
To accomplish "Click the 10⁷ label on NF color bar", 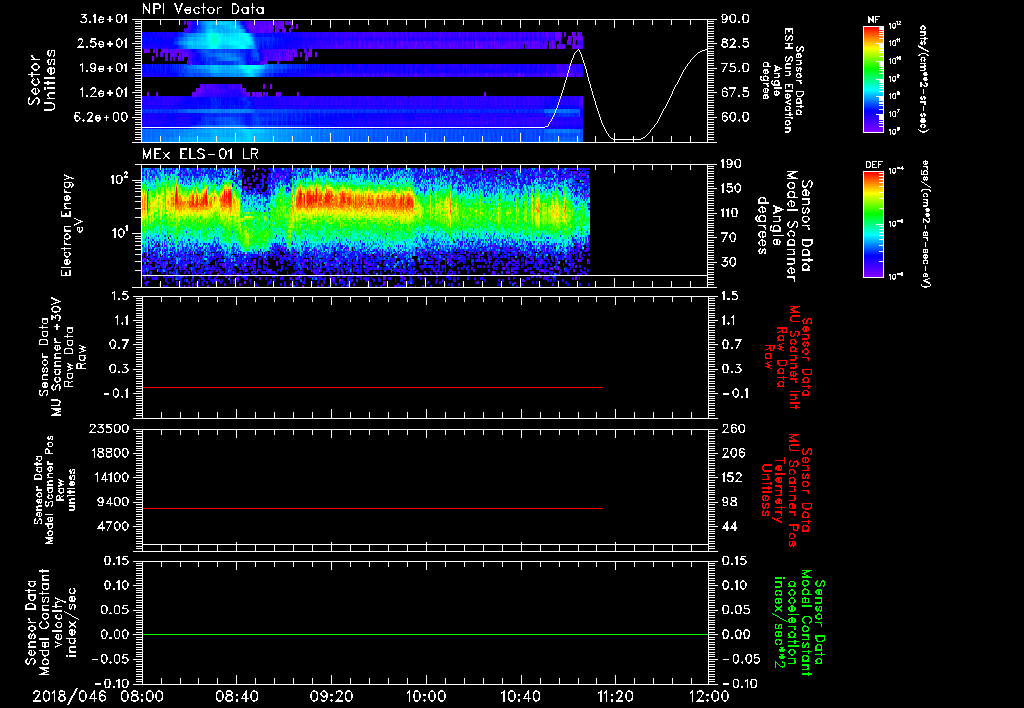I will [x=895, y=114].
